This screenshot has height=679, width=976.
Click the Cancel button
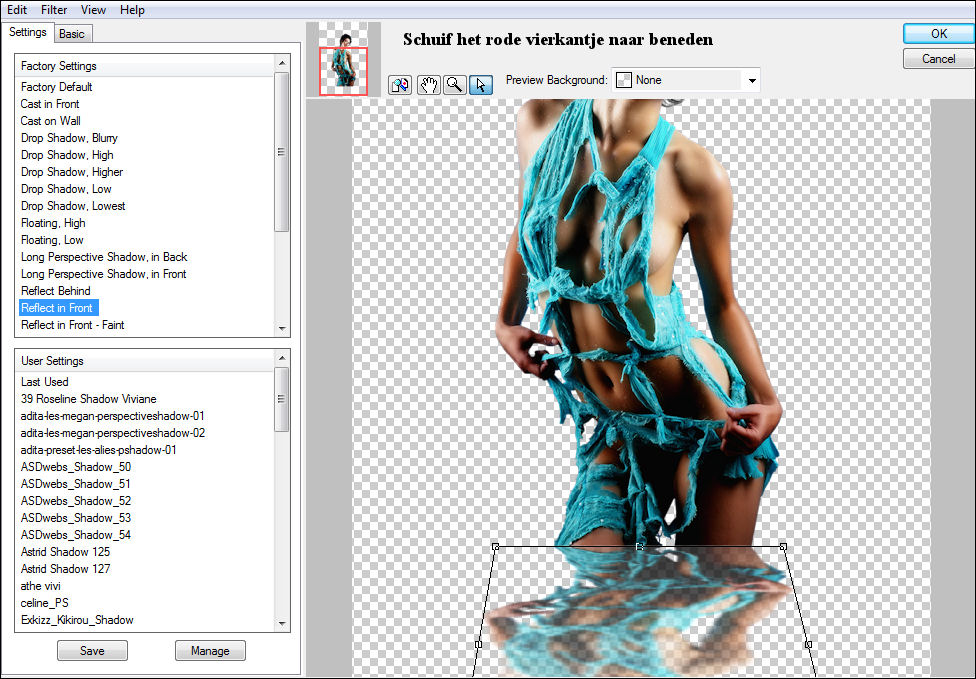click(x=939, y=59)
